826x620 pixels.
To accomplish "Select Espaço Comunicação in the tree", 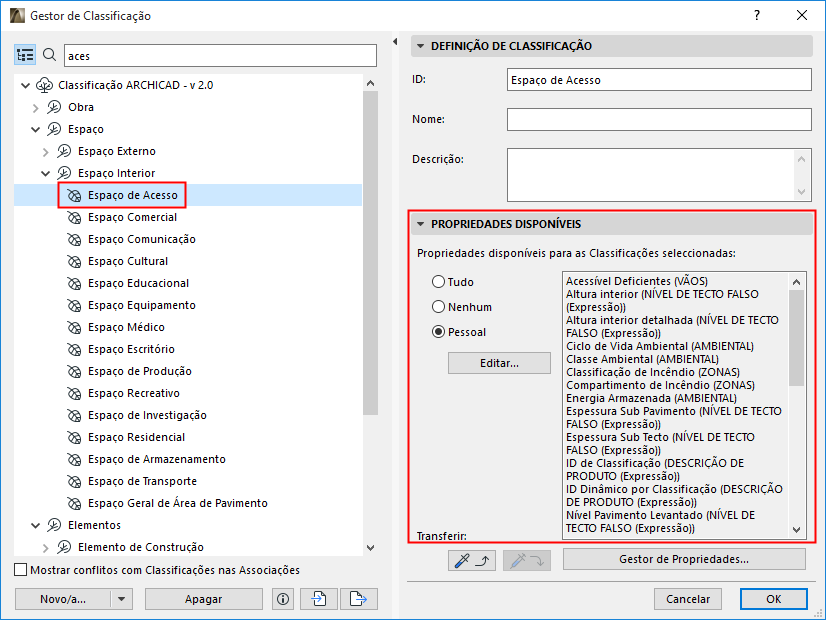I will click(x=142, y=239).
